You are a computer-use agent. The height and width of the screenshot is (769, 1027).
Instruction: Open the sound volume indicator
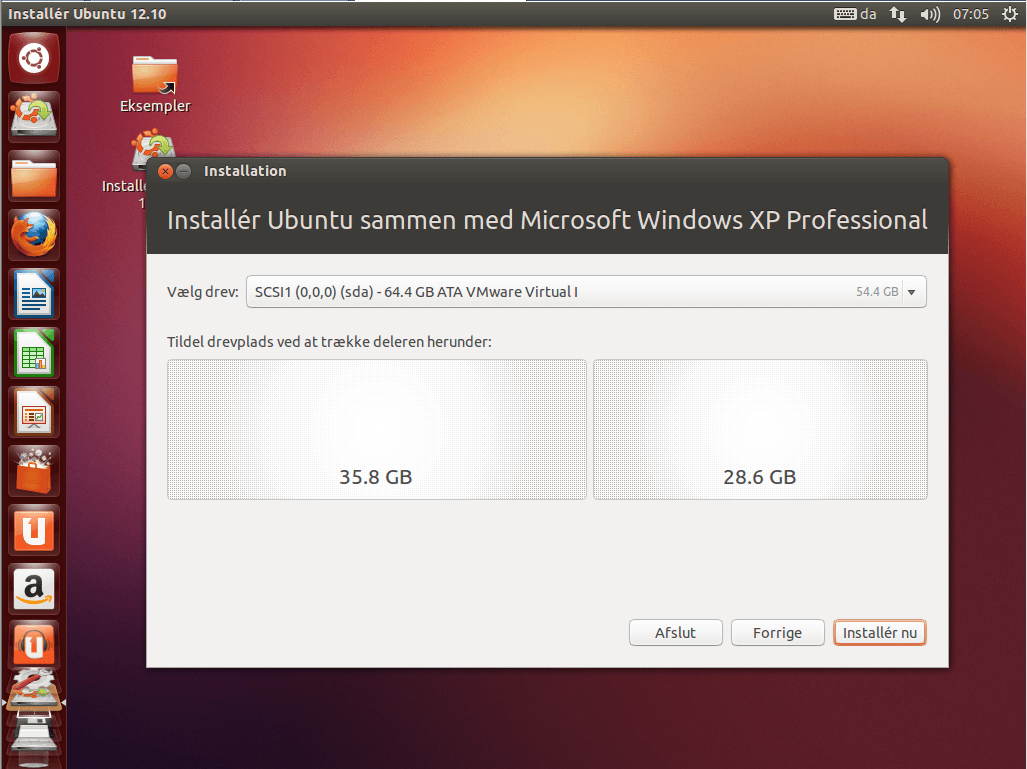[x=932, y=14]
